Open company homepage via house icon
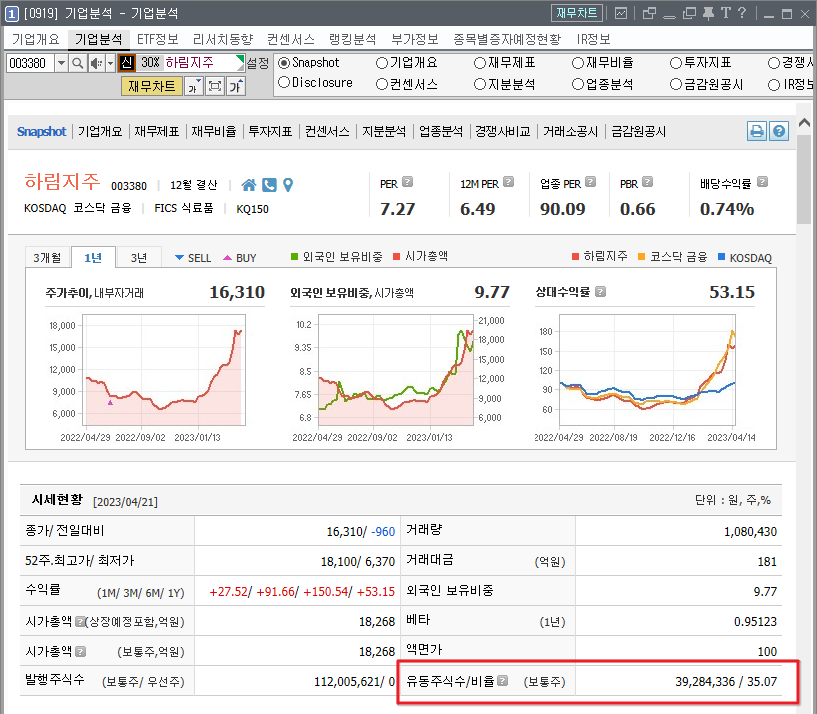 click(249, 184)
